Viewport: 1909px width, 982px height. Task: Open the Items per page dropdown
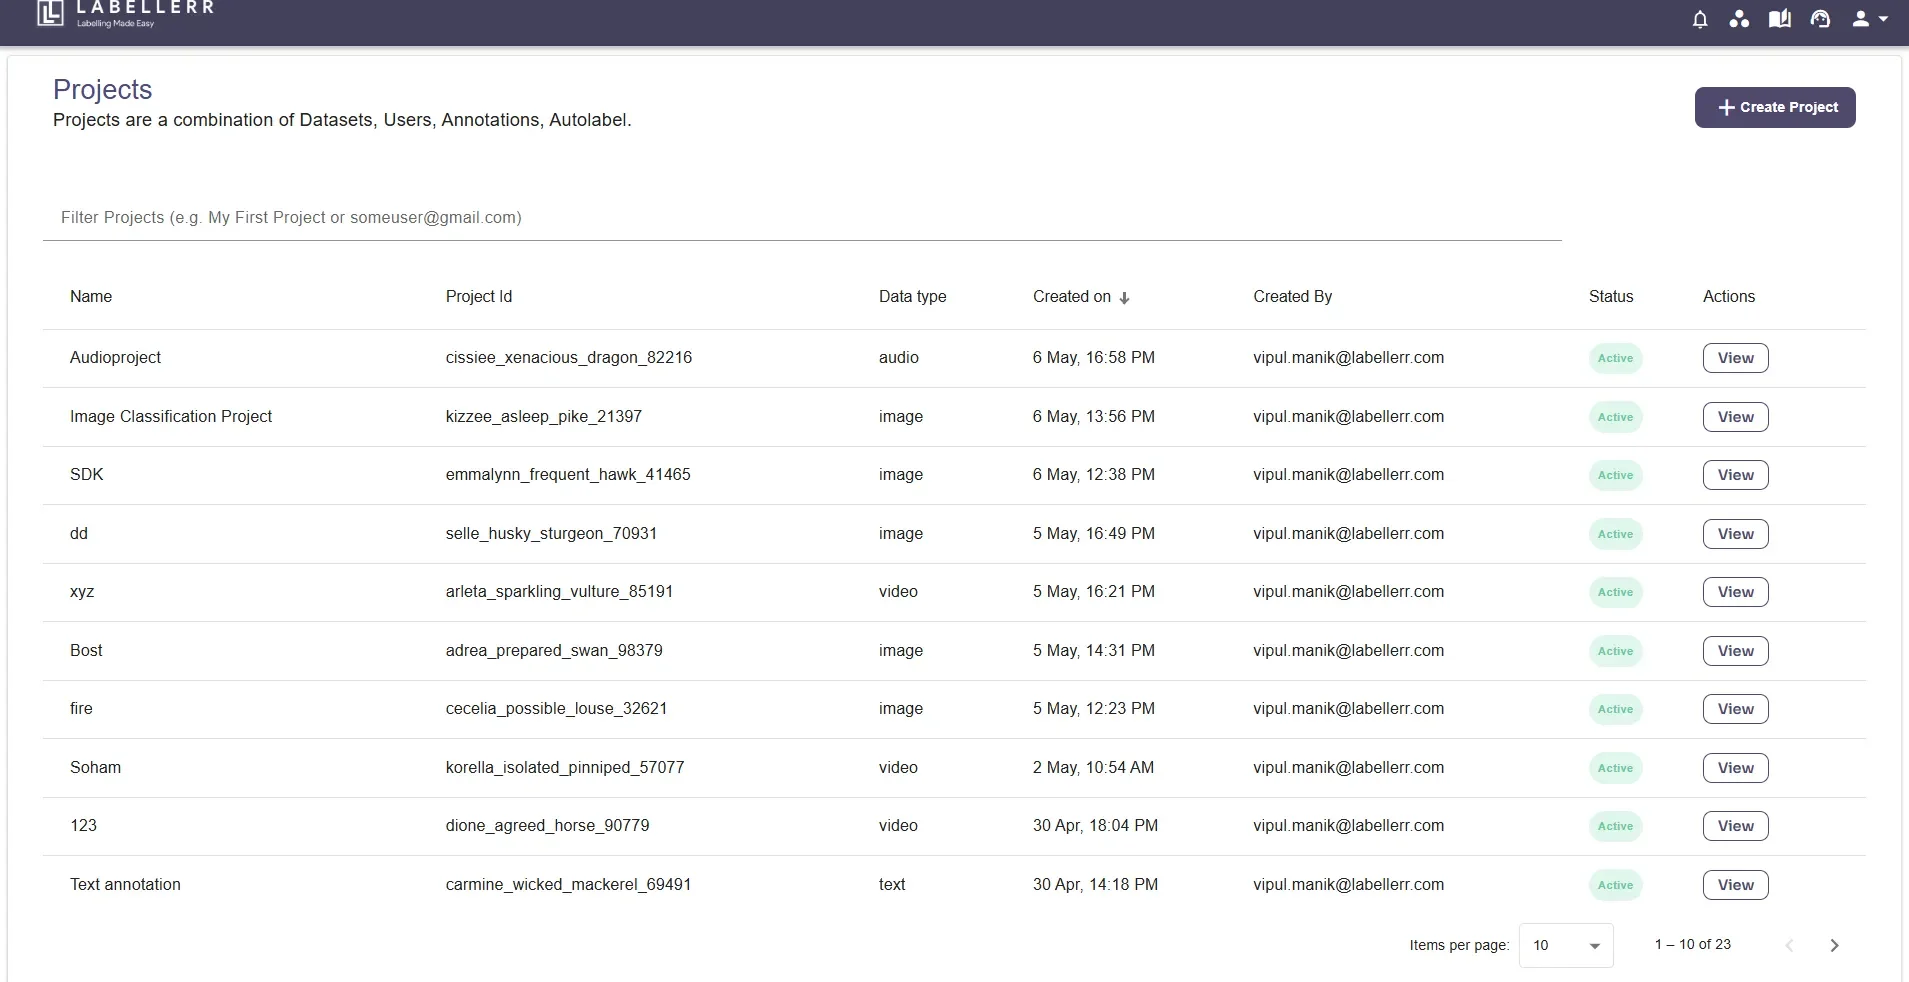(x=1566, y=945)
